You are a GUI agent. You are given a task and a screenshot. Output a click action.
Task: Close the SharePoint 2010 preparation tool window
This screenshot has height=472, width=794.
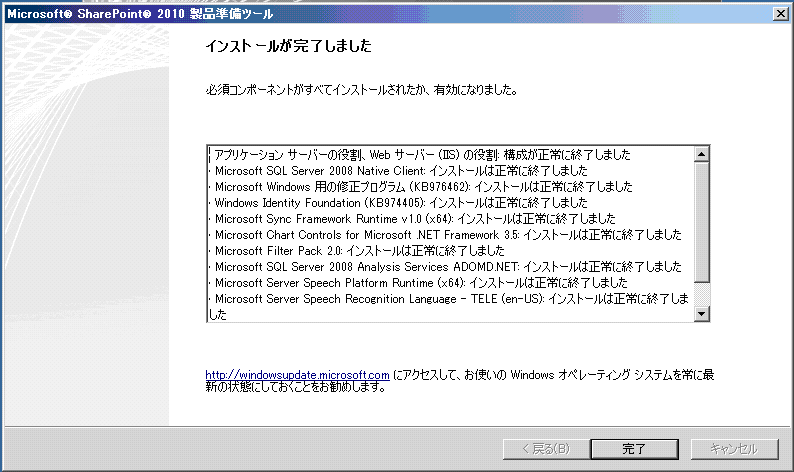point(781,14)
